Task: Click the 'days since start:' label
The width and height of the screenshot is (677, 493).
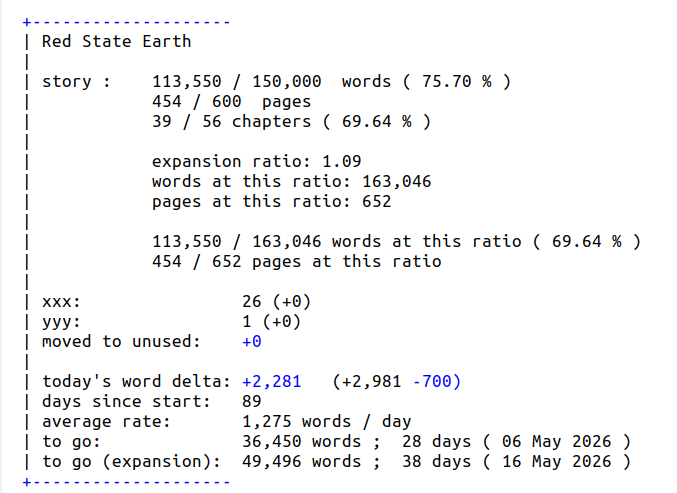Action: (127, 401)
